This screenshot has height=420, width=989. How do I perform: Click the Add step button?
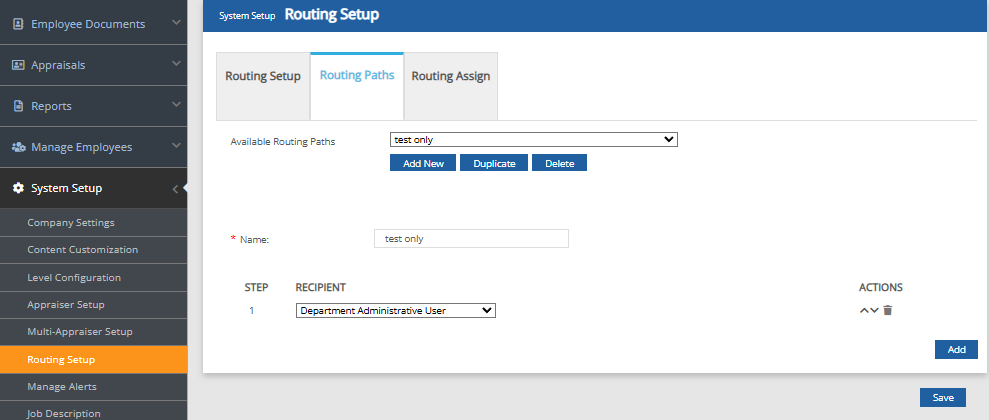(956, 349)
